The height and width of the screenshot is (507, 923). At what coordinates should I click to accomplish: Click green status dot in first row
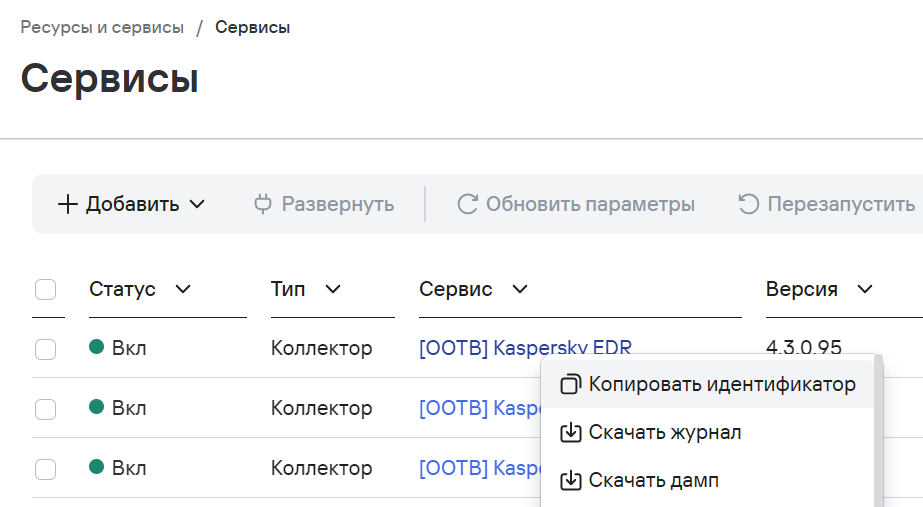[x=97, y=347]
